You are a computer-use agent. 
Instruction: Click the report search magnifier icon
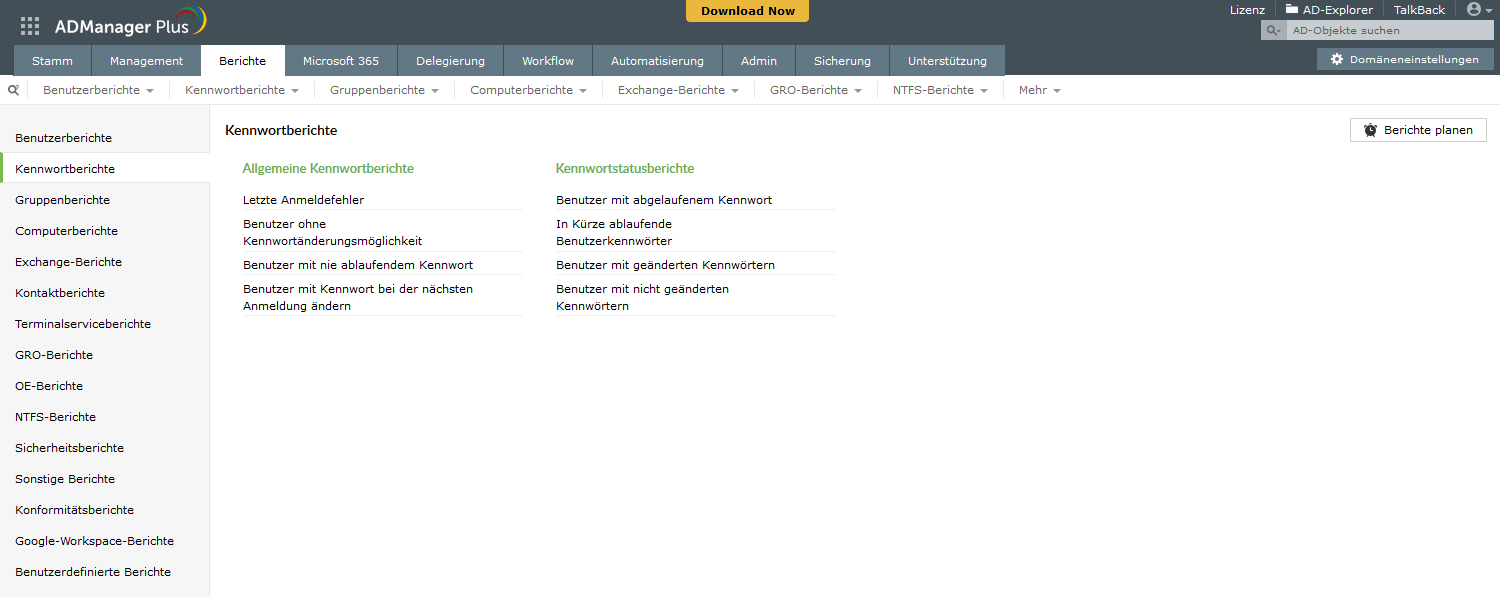[x=13, y=90]
